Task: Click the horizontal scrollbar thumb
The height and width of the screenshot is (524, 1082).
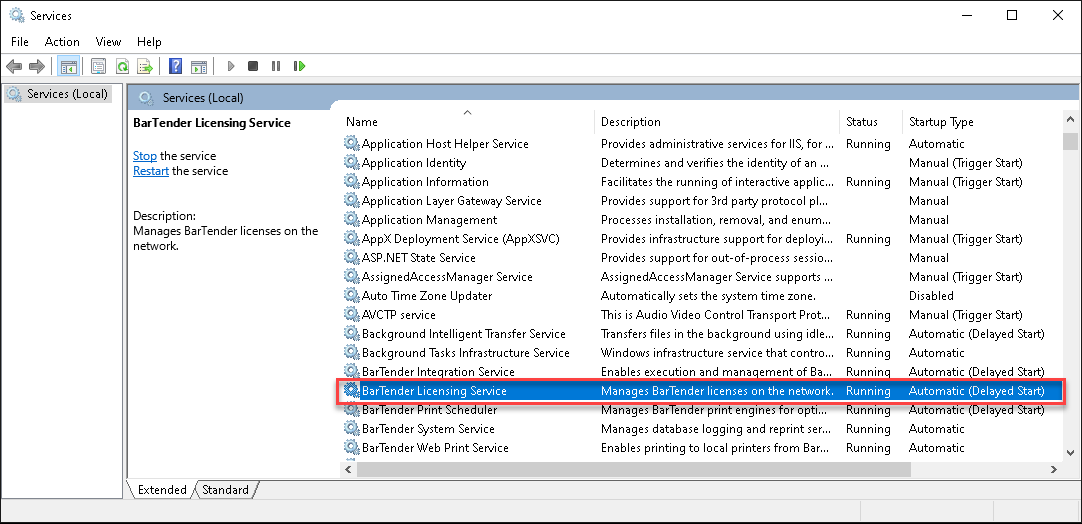Action: click(x=633, y=469)
